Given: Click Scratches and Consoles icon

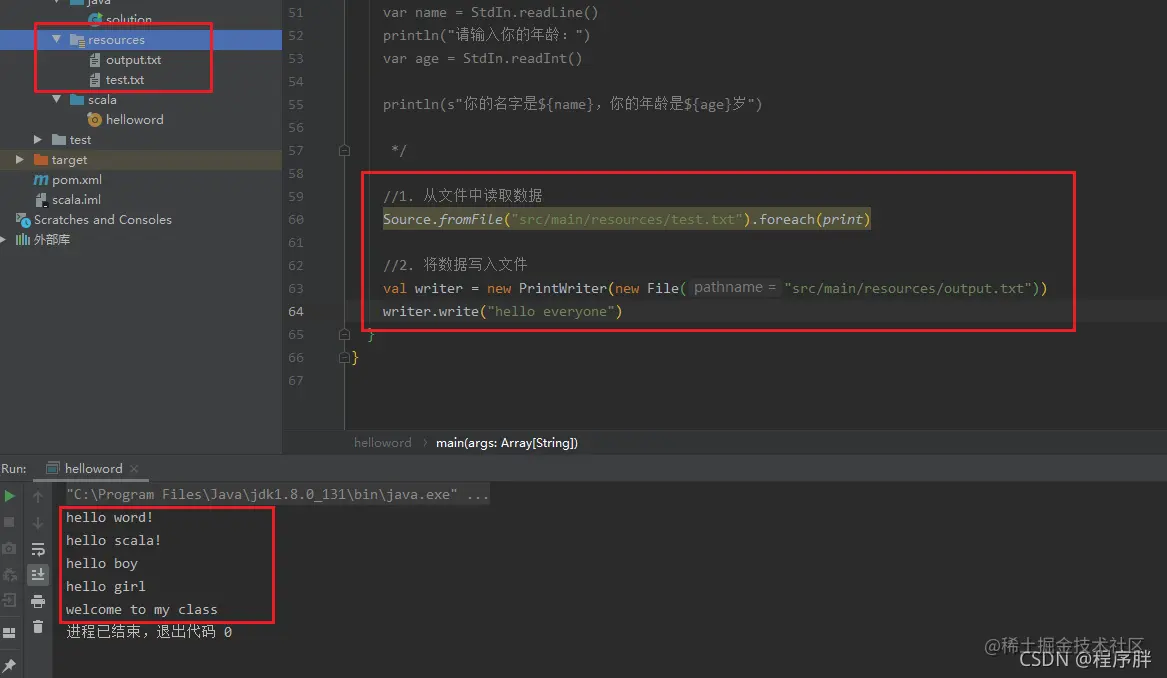Looking at the screenshot, I should (23, 220).
